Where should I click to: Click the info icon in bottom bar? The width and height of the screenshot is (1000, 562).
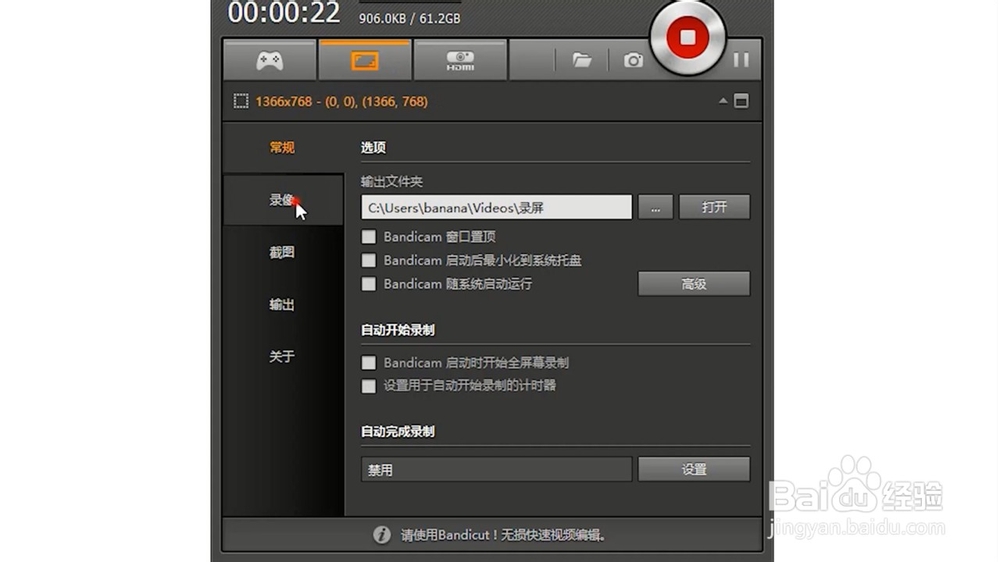381,535
